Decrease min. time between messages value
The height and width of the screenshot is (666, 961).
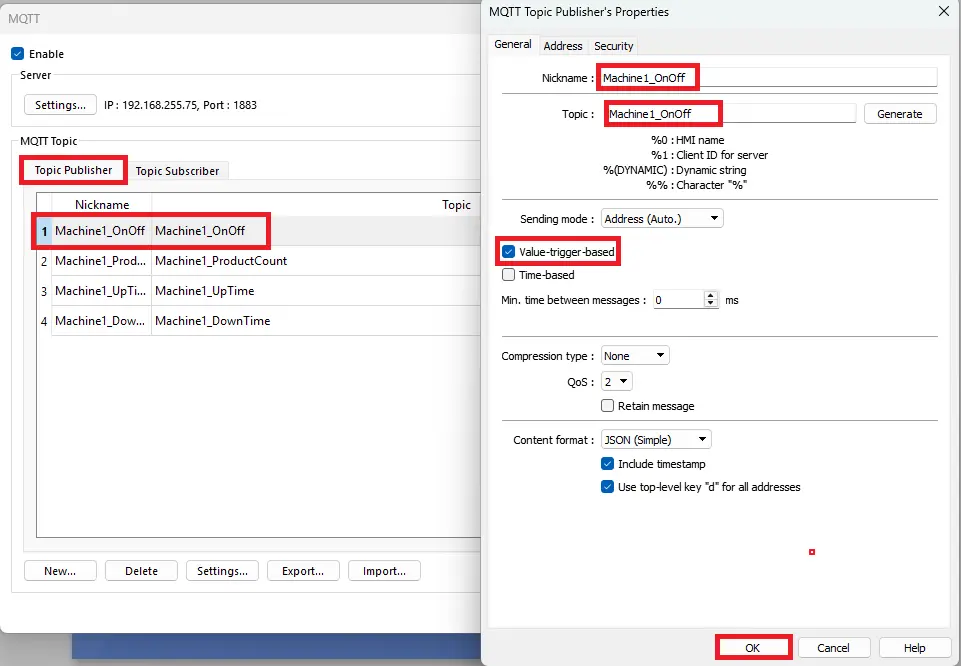[x=711, y=304]
